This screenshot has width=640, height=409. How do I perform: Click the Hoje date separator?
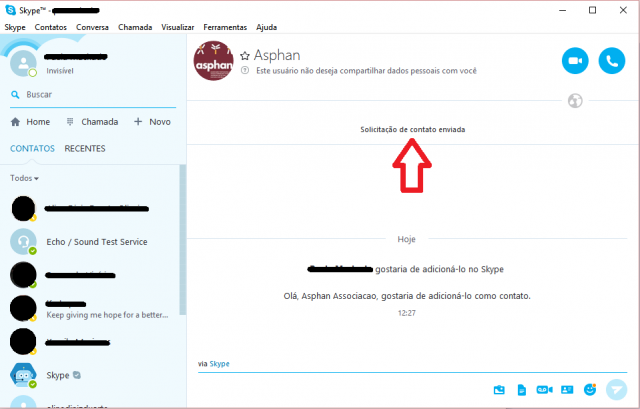(x=407, y=239)
